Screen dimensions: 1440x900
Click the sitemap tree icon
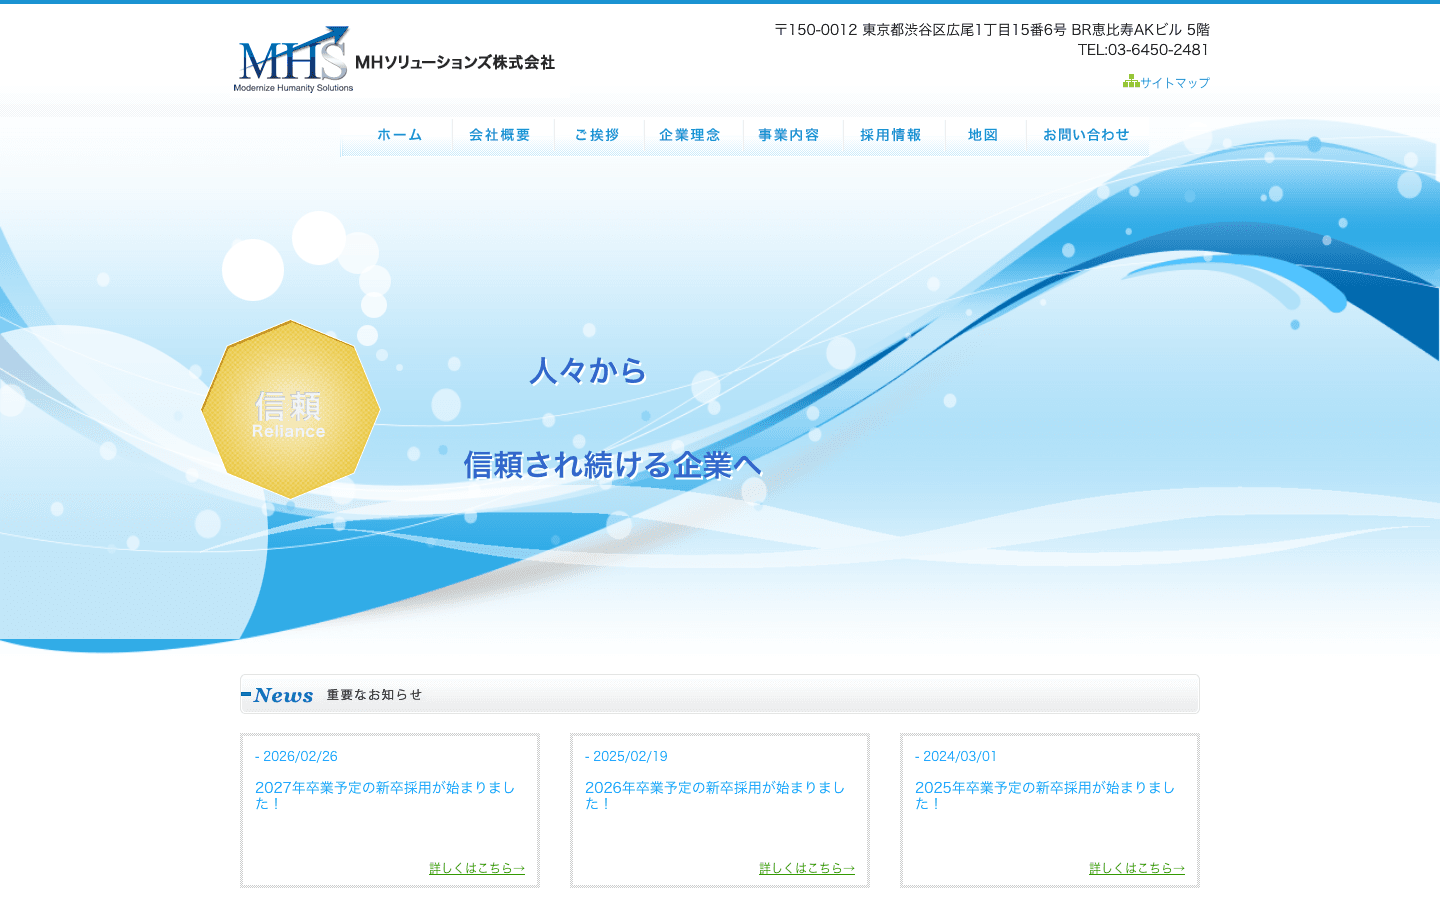tap(1131, 81)
